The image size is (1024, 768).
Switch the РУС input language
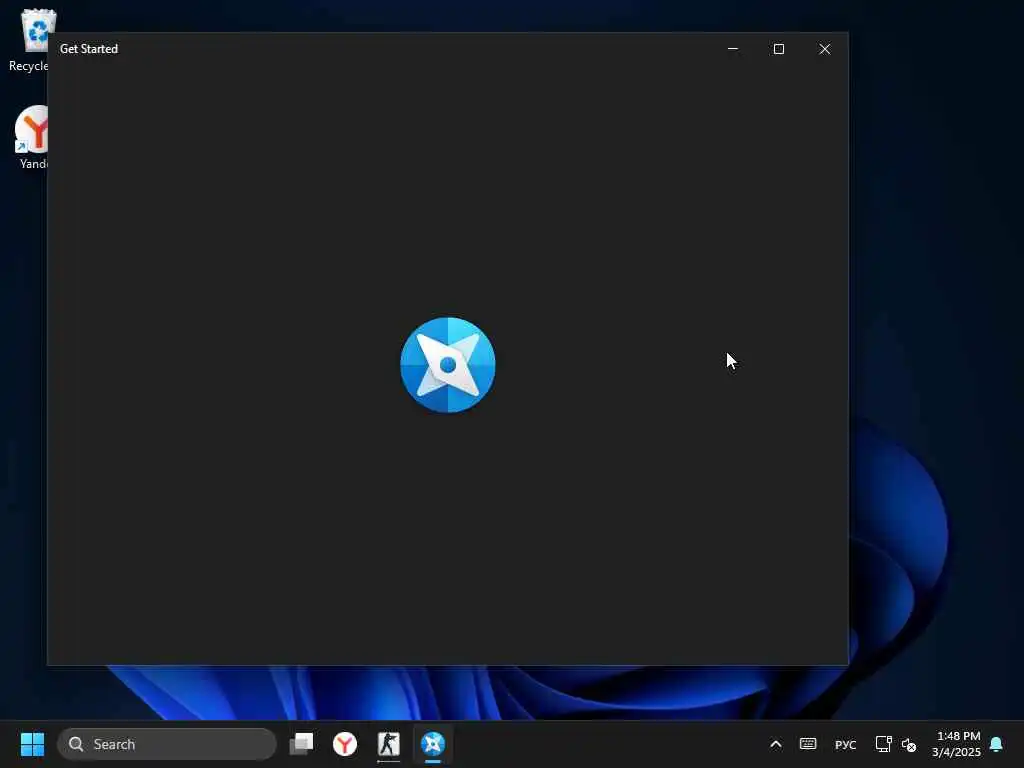point(845,744)
